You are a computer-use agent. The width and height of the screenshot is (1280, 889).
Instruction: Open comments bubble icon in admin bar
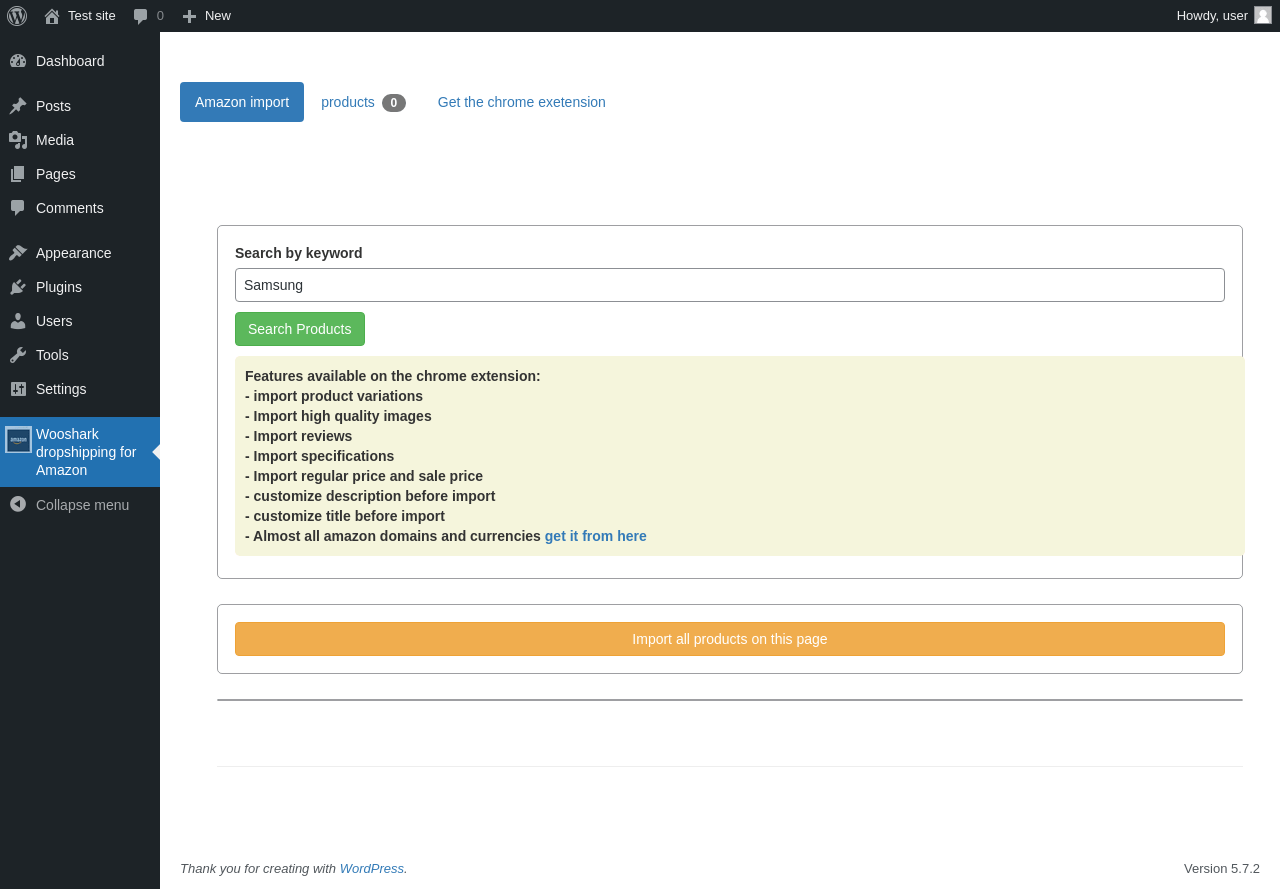141,16
